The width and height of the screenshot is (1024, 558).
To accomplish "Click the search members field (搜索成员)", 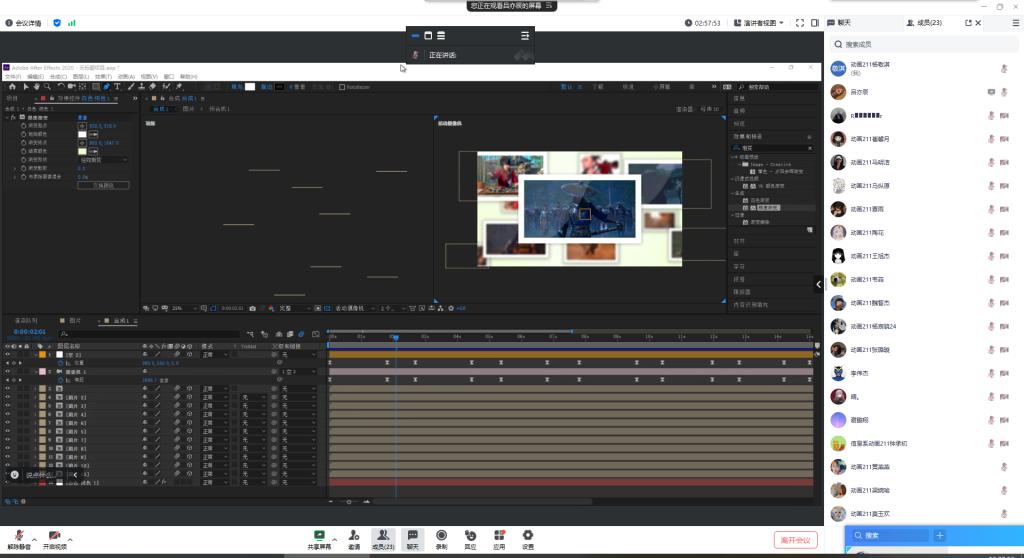I will point(920,44).
